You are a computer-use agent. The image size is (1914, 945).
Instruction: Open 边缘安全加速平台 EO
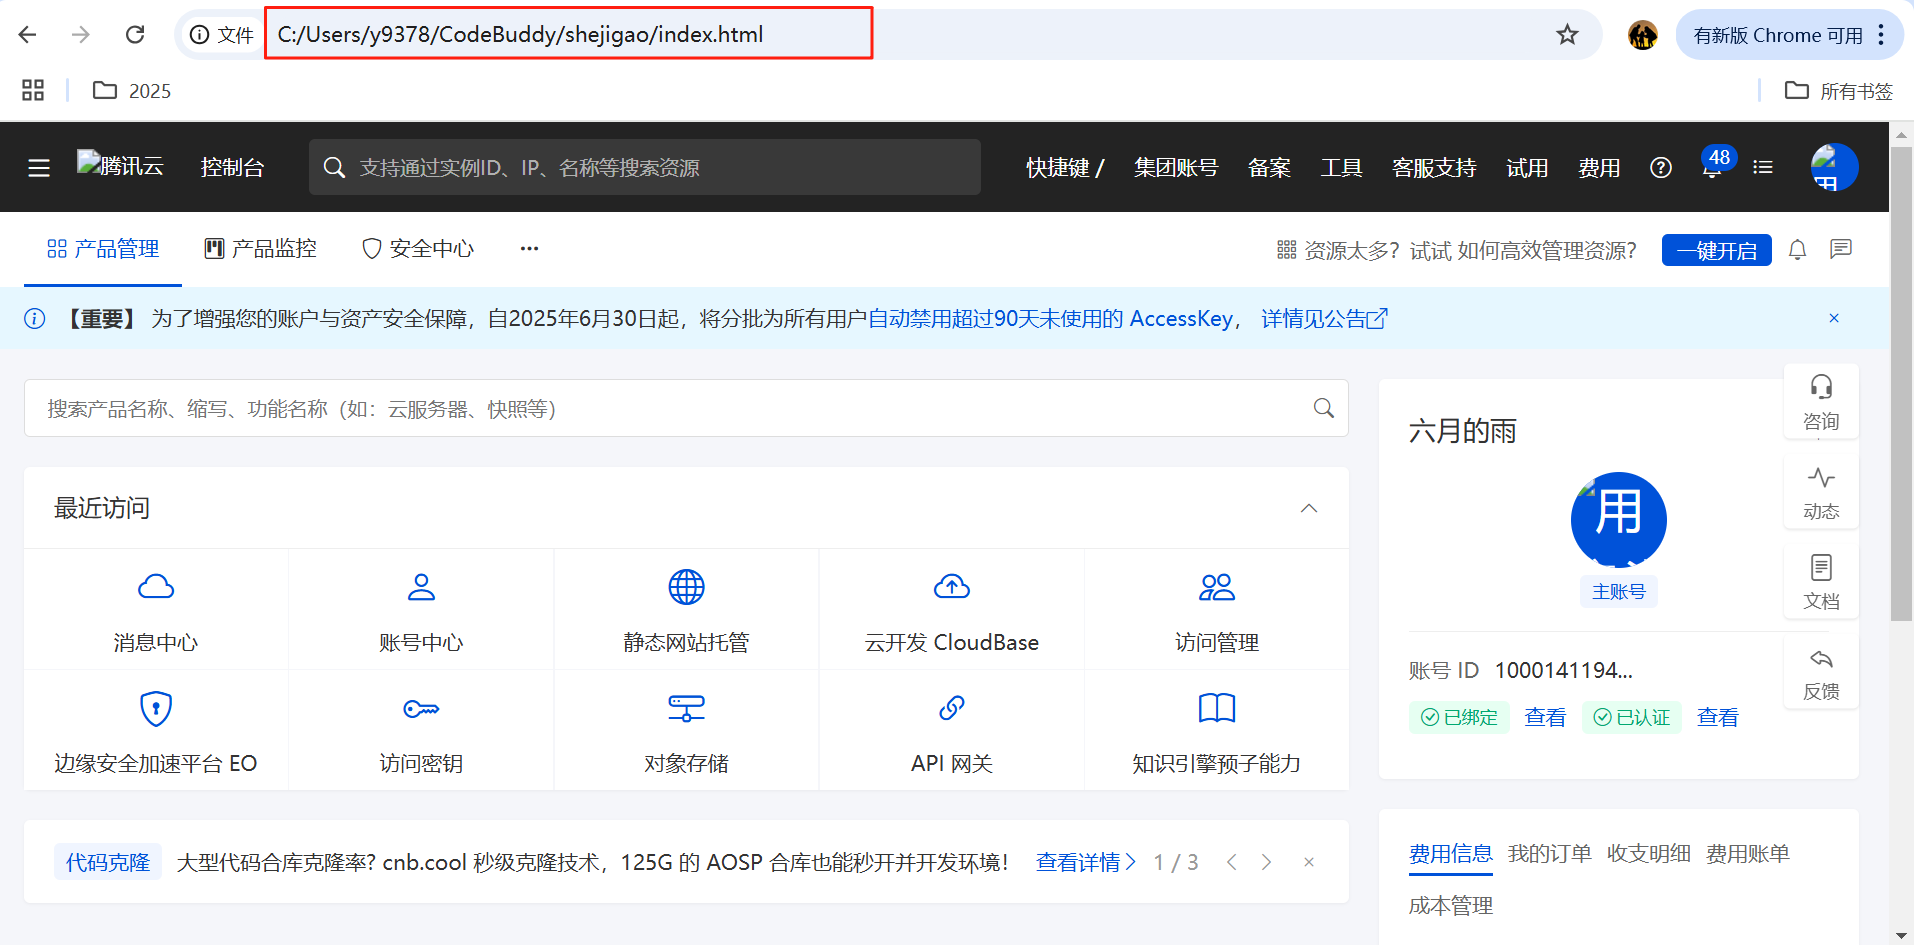(x=156, y=731)
